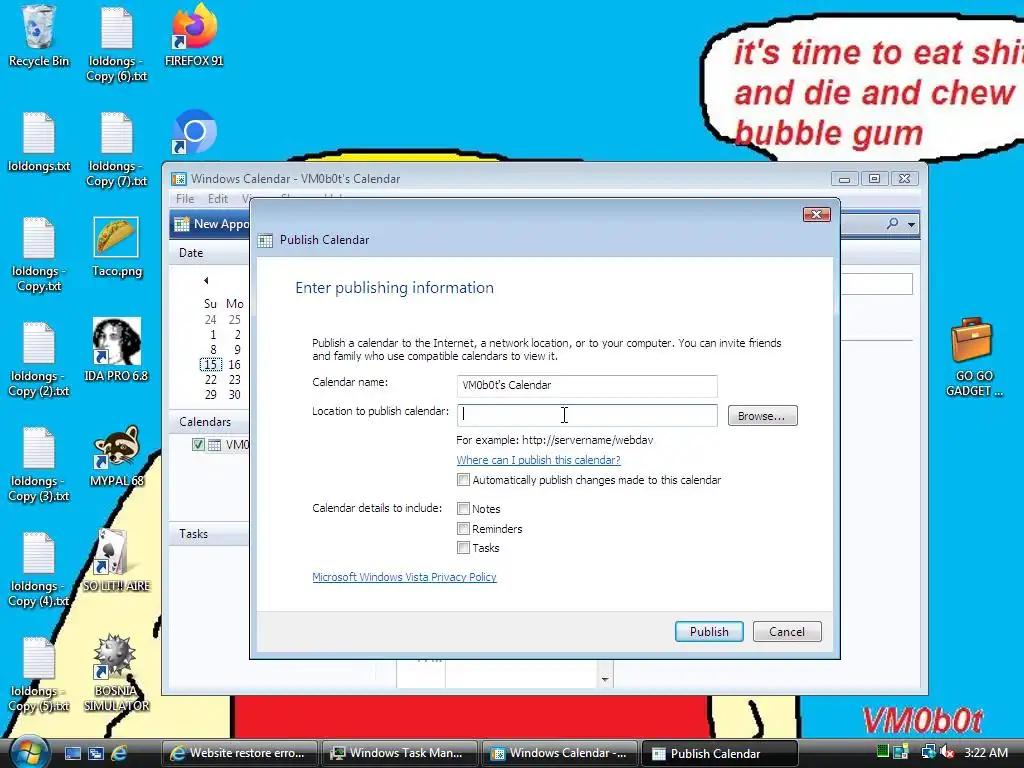The image size is (1024, 768).
Task: Select the Chromium browser shortcut icon
Action: [194, 132]
